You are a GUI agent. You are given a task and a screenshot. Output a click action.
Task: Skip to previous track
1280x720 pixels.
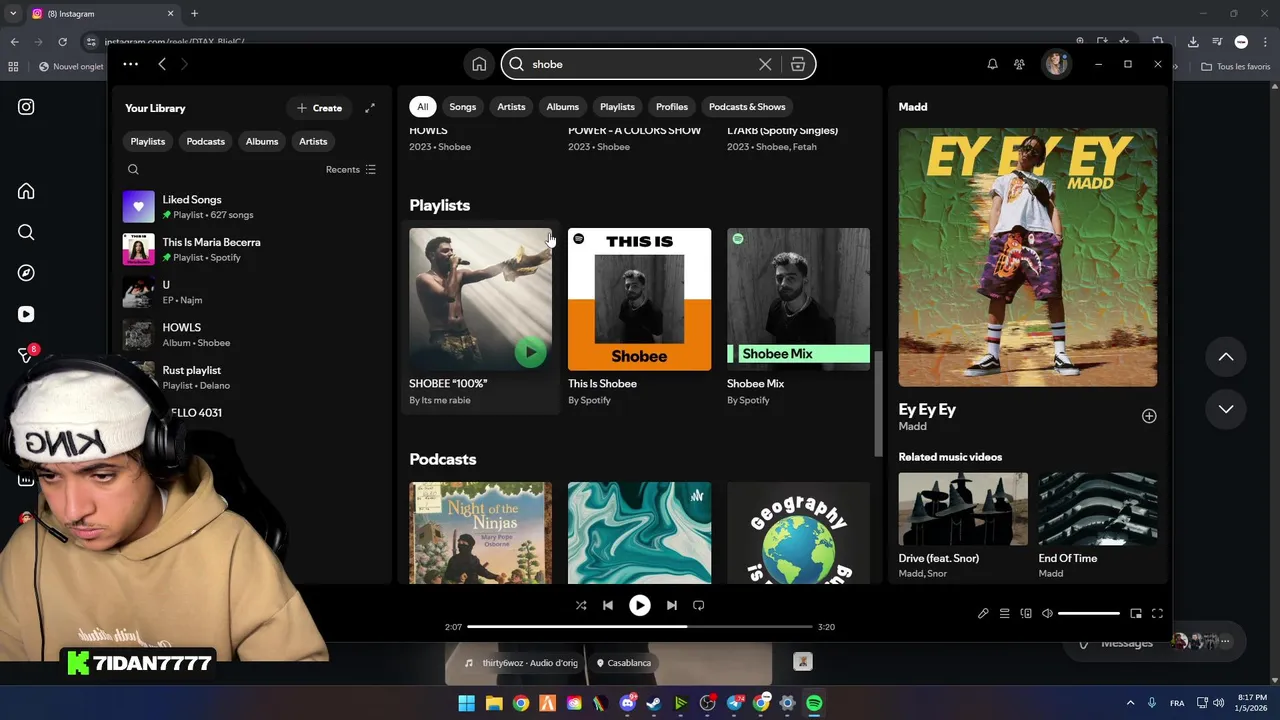pos(608,605)
